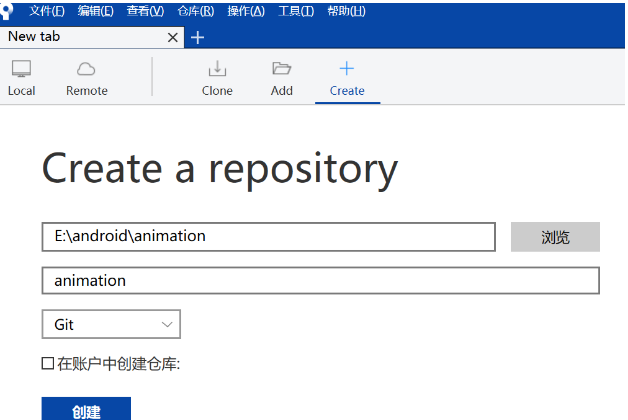Focus the repository name field animation
Screen dimensions: 628x420
(x=320, y=281)
